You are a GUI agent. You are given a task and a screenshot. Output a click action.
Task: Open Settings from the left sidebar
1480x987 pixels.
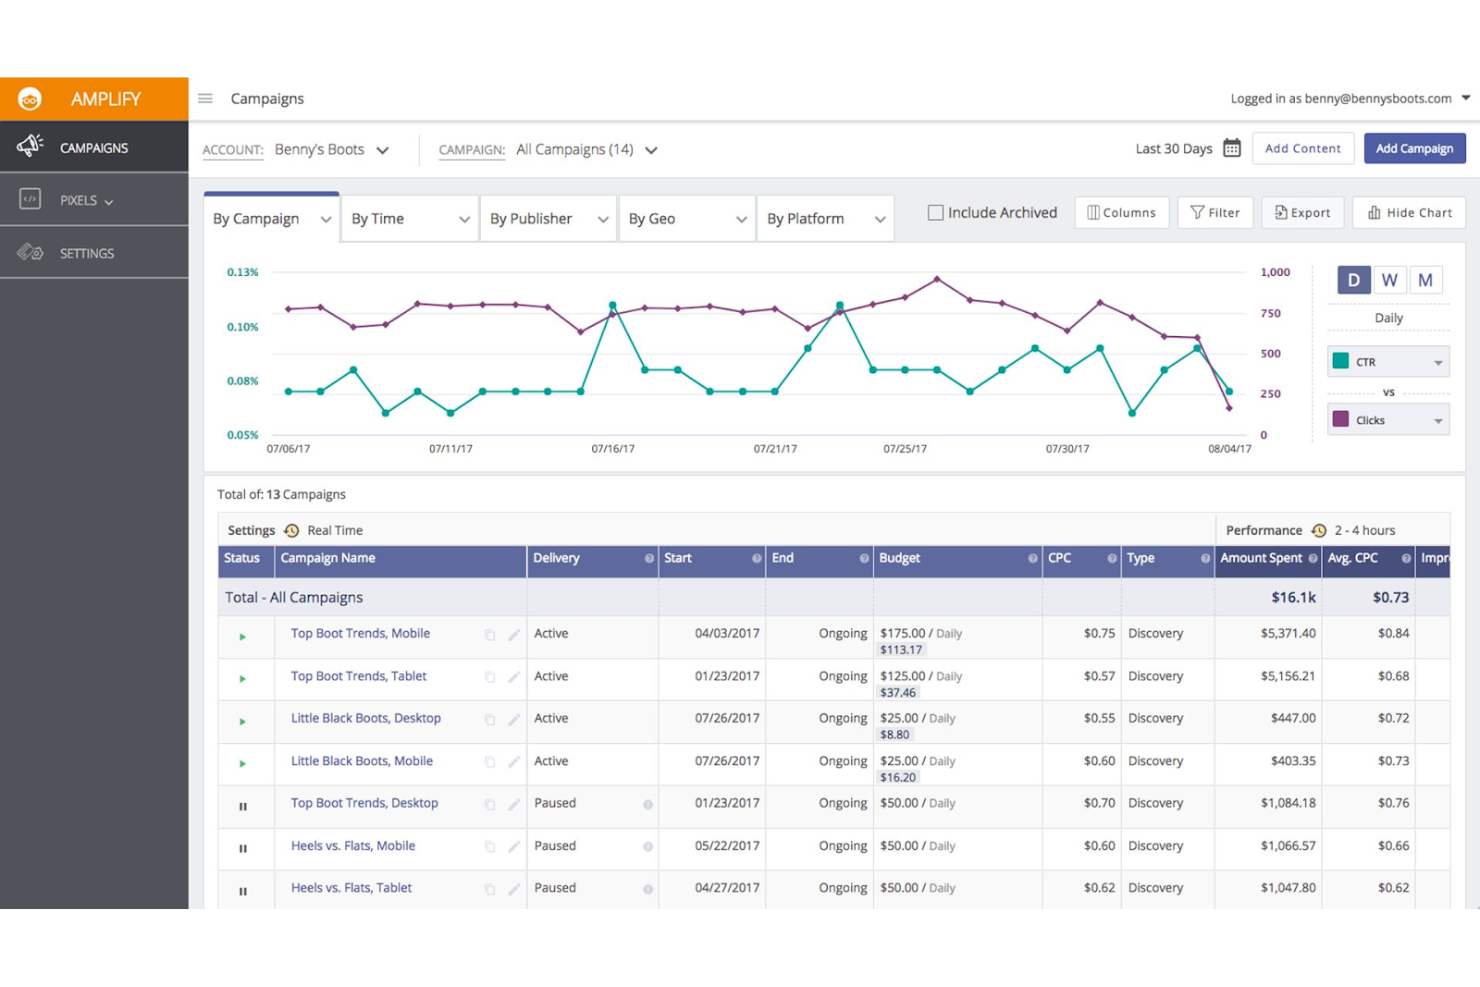coord(86,252)
